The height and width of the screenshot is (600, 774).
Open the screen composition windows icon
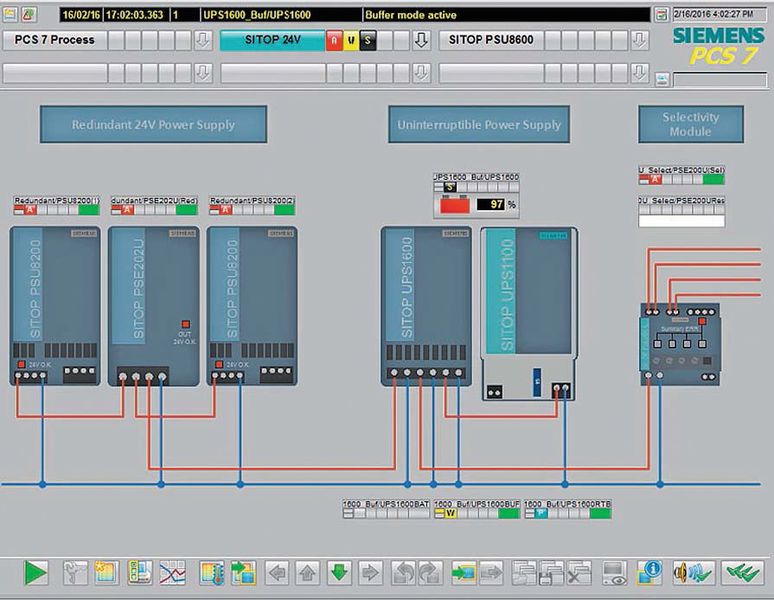(x=524, y=573)
